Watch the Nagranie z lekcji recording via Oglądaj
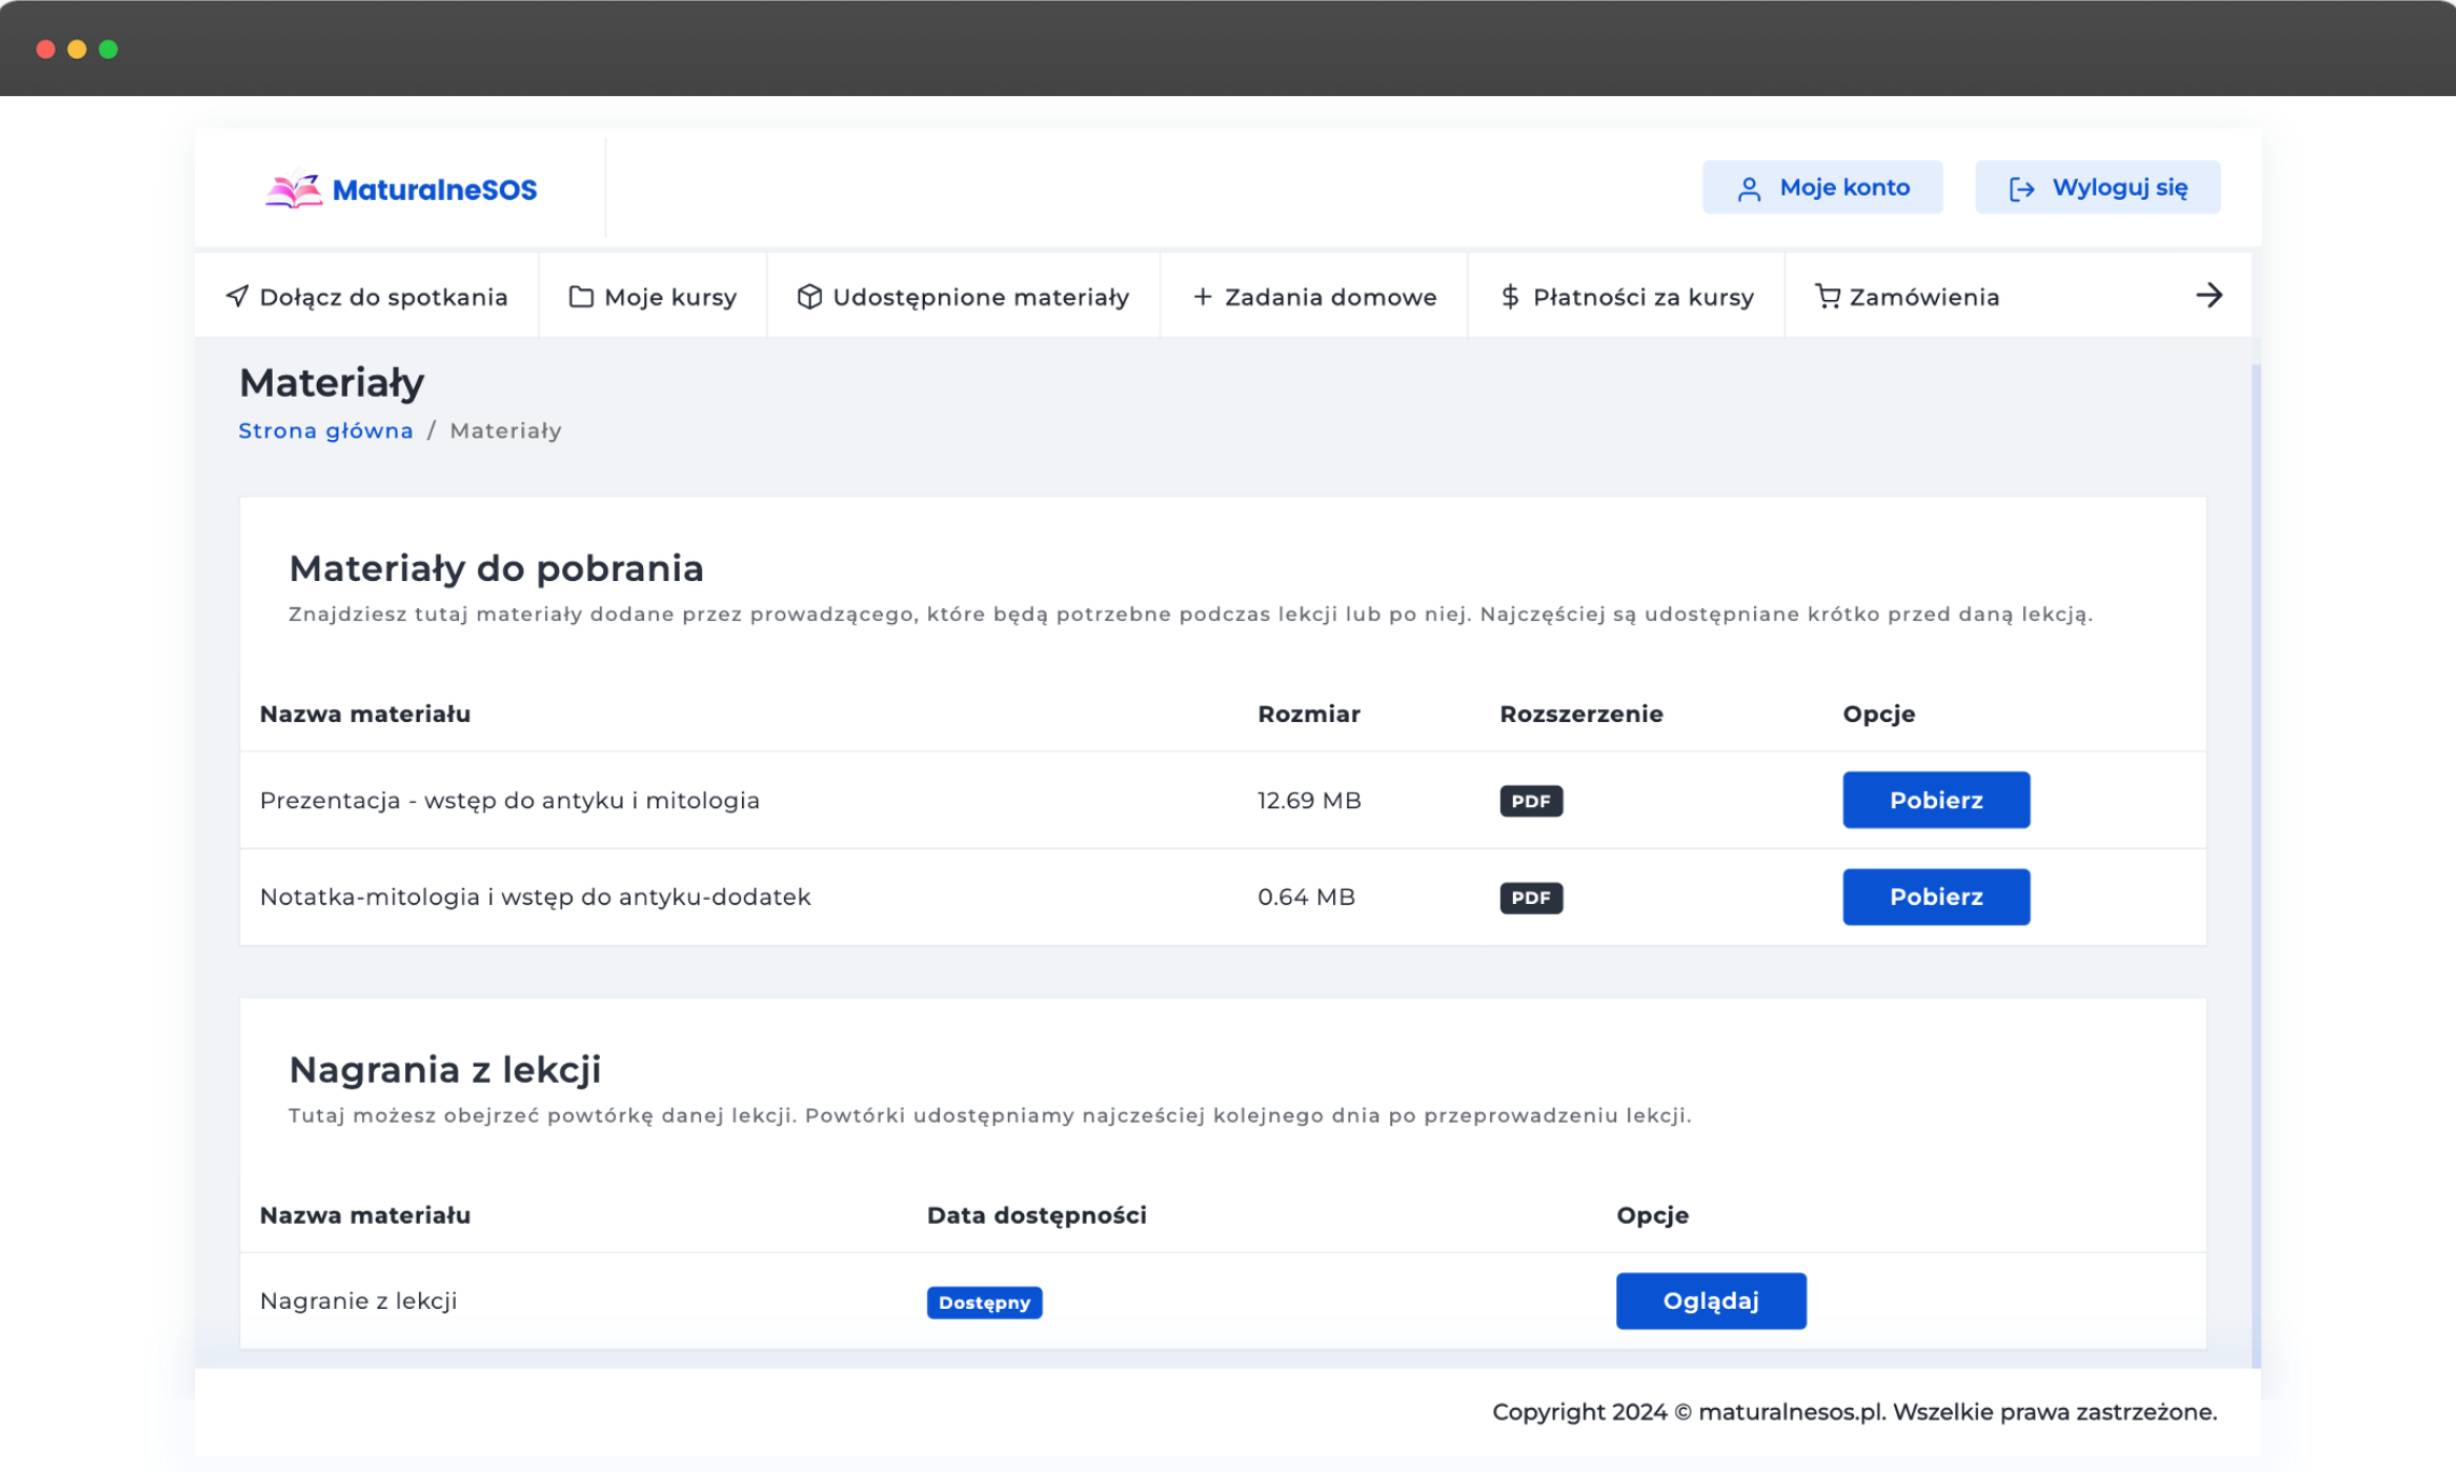Image resolution: width=2456 pixels, height=1472 pixels. coord(1710,1300)
